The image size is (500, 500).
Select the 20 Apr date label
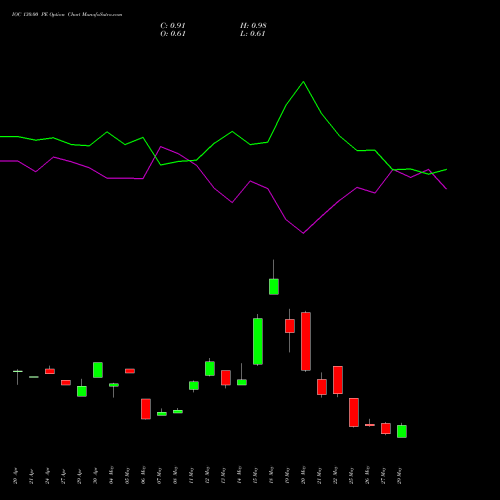[15, 476]
